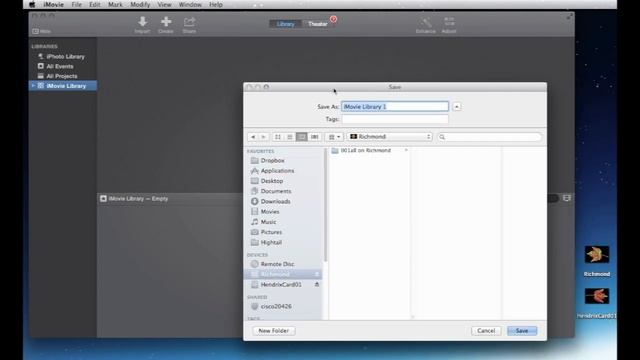Open the Apple menu
Screen dimensions: 640x360
click(32, 4)
